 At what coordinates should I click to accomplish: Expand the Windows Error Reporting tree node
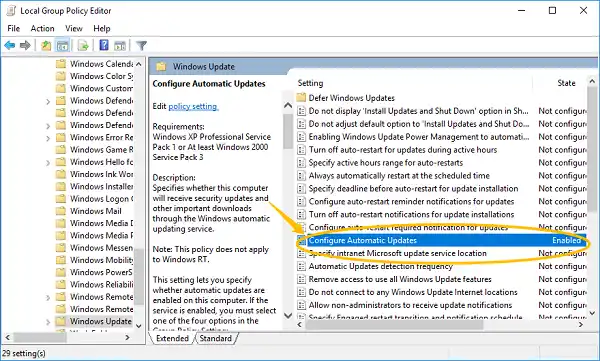click(48, 138)
